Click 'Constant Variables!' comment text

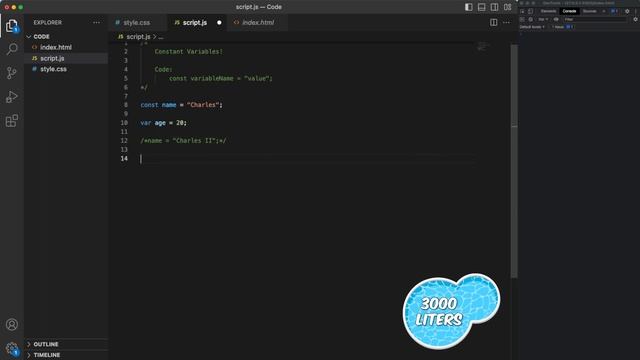[x=189, y=52]
